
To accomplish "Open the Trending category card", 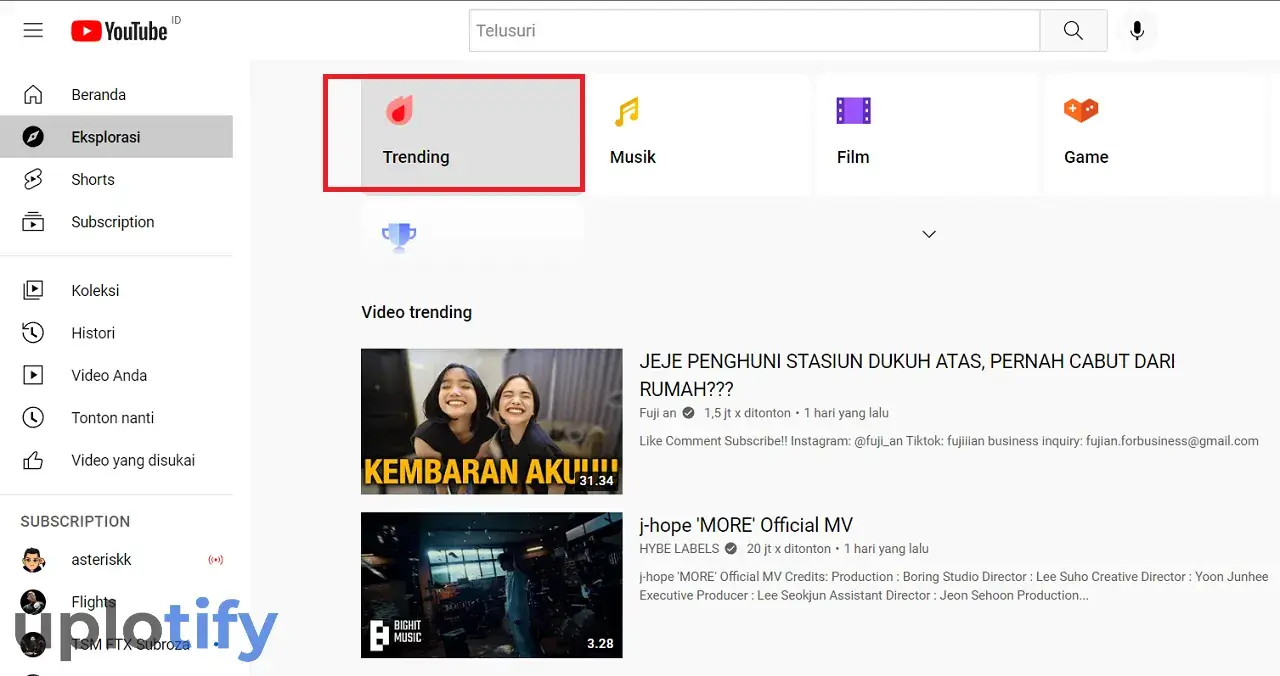I will pyautogui.click(x=471, y=134).
